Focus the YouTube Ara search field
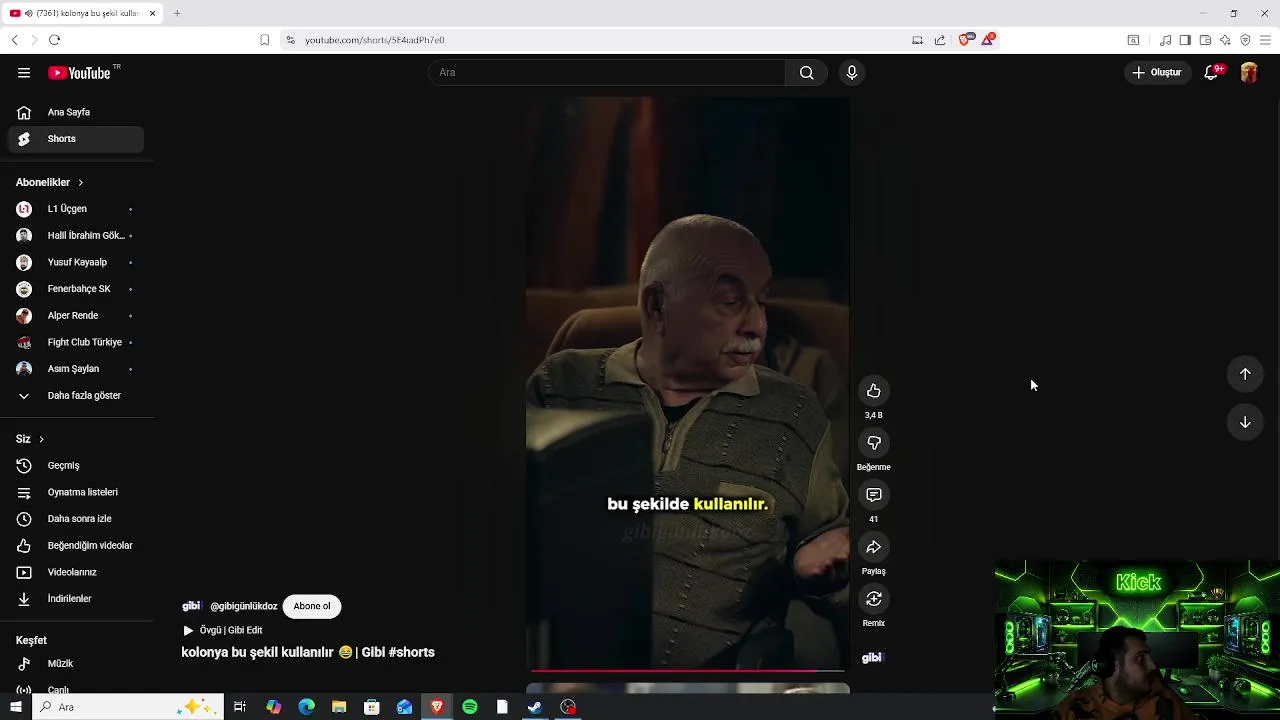 pyautogui.click(x=607, y=72)
